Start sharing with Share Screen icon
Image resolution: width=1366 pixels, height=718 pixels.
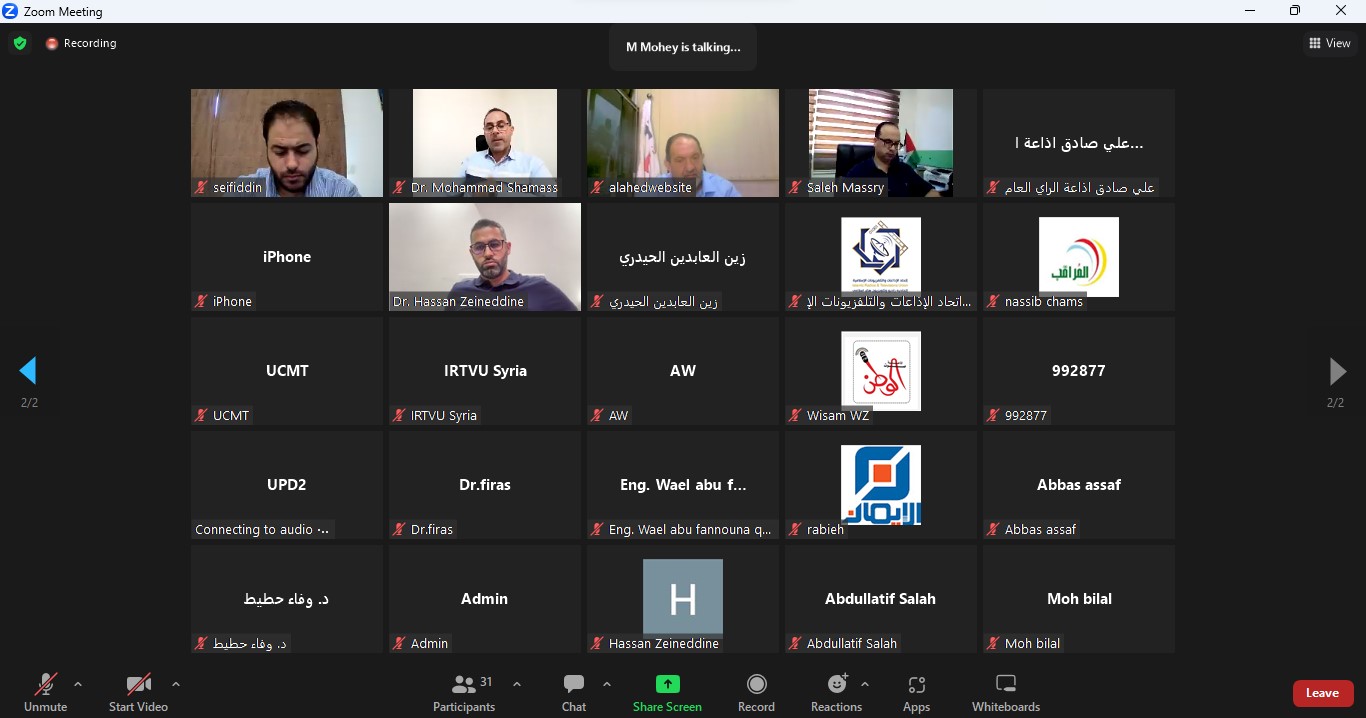coord(667,685)
